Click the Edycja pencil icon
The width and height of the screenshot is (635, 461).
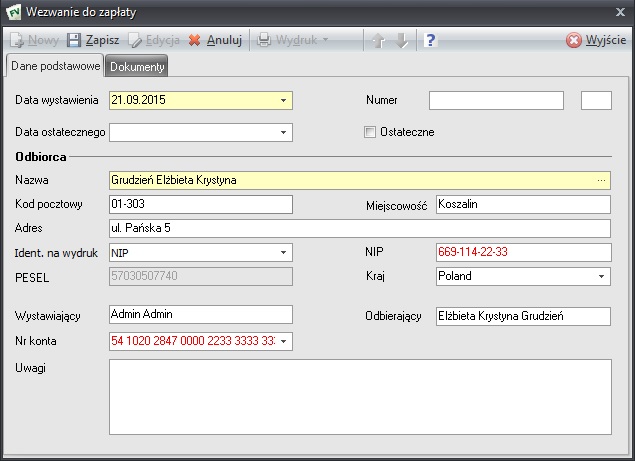pyautogui.click(x=135, y=41)
